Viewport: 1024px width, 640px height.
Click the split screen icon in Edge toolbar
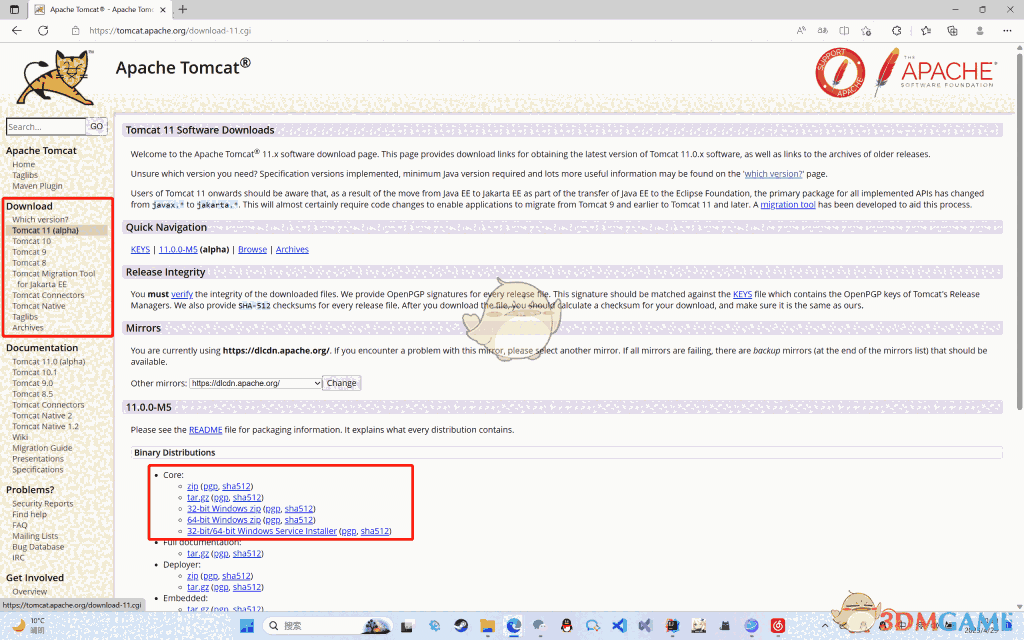pos(843,31)
